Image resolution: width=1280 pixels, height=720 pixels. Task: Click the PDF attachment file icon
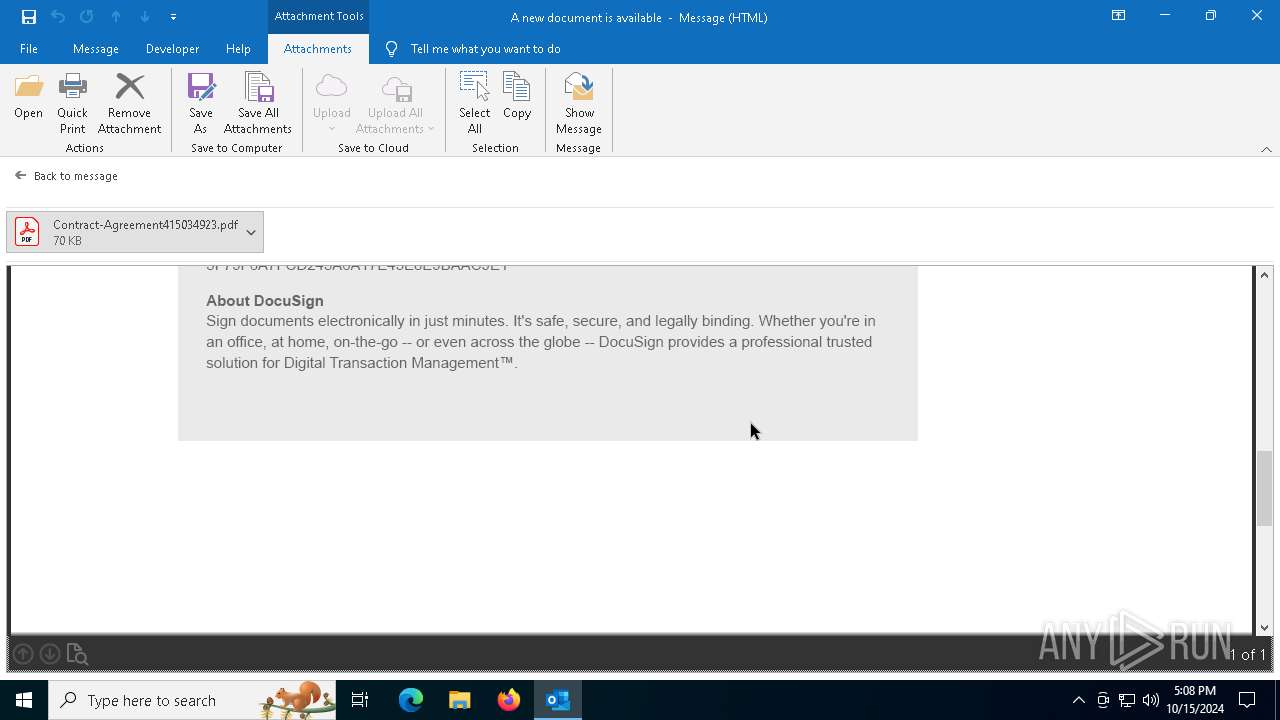point(27,232)
